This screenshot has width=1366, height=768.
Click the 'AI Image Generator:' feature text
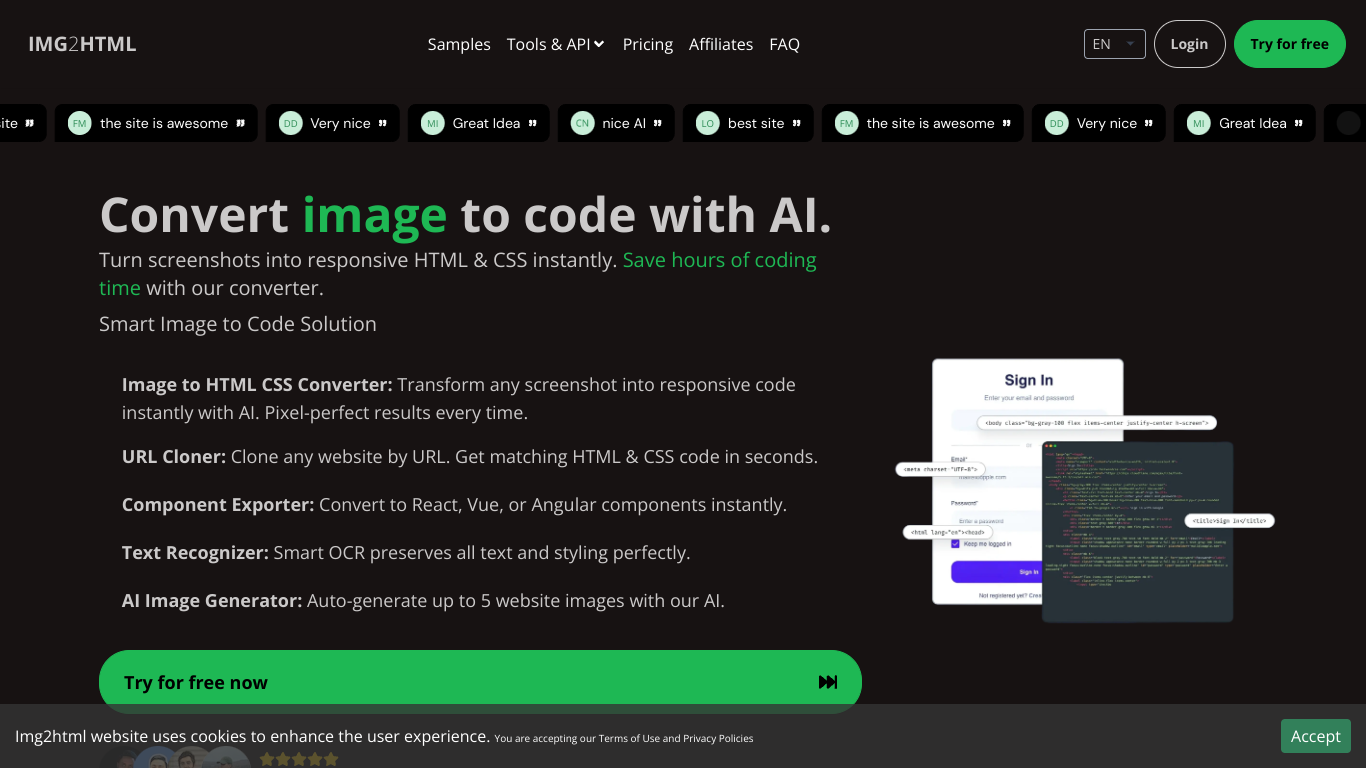coord(212,600)
